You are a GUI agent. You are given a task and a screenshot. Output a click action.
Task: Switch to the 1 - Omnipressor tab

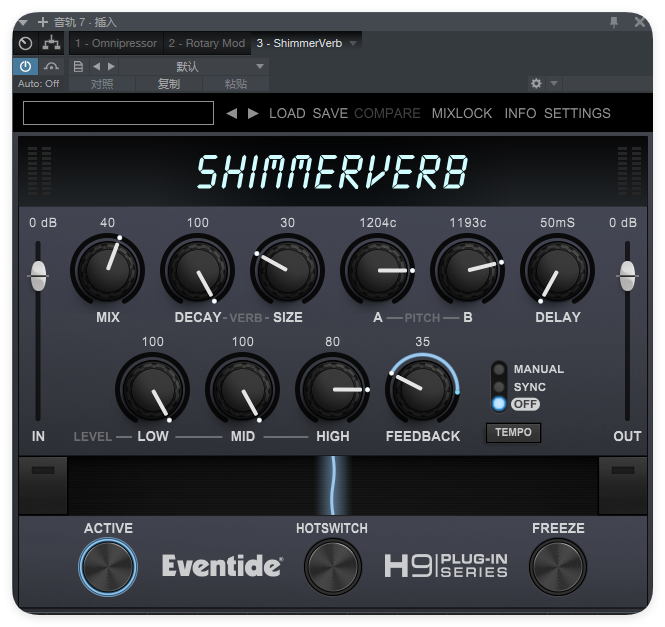[x=116, y=43]
